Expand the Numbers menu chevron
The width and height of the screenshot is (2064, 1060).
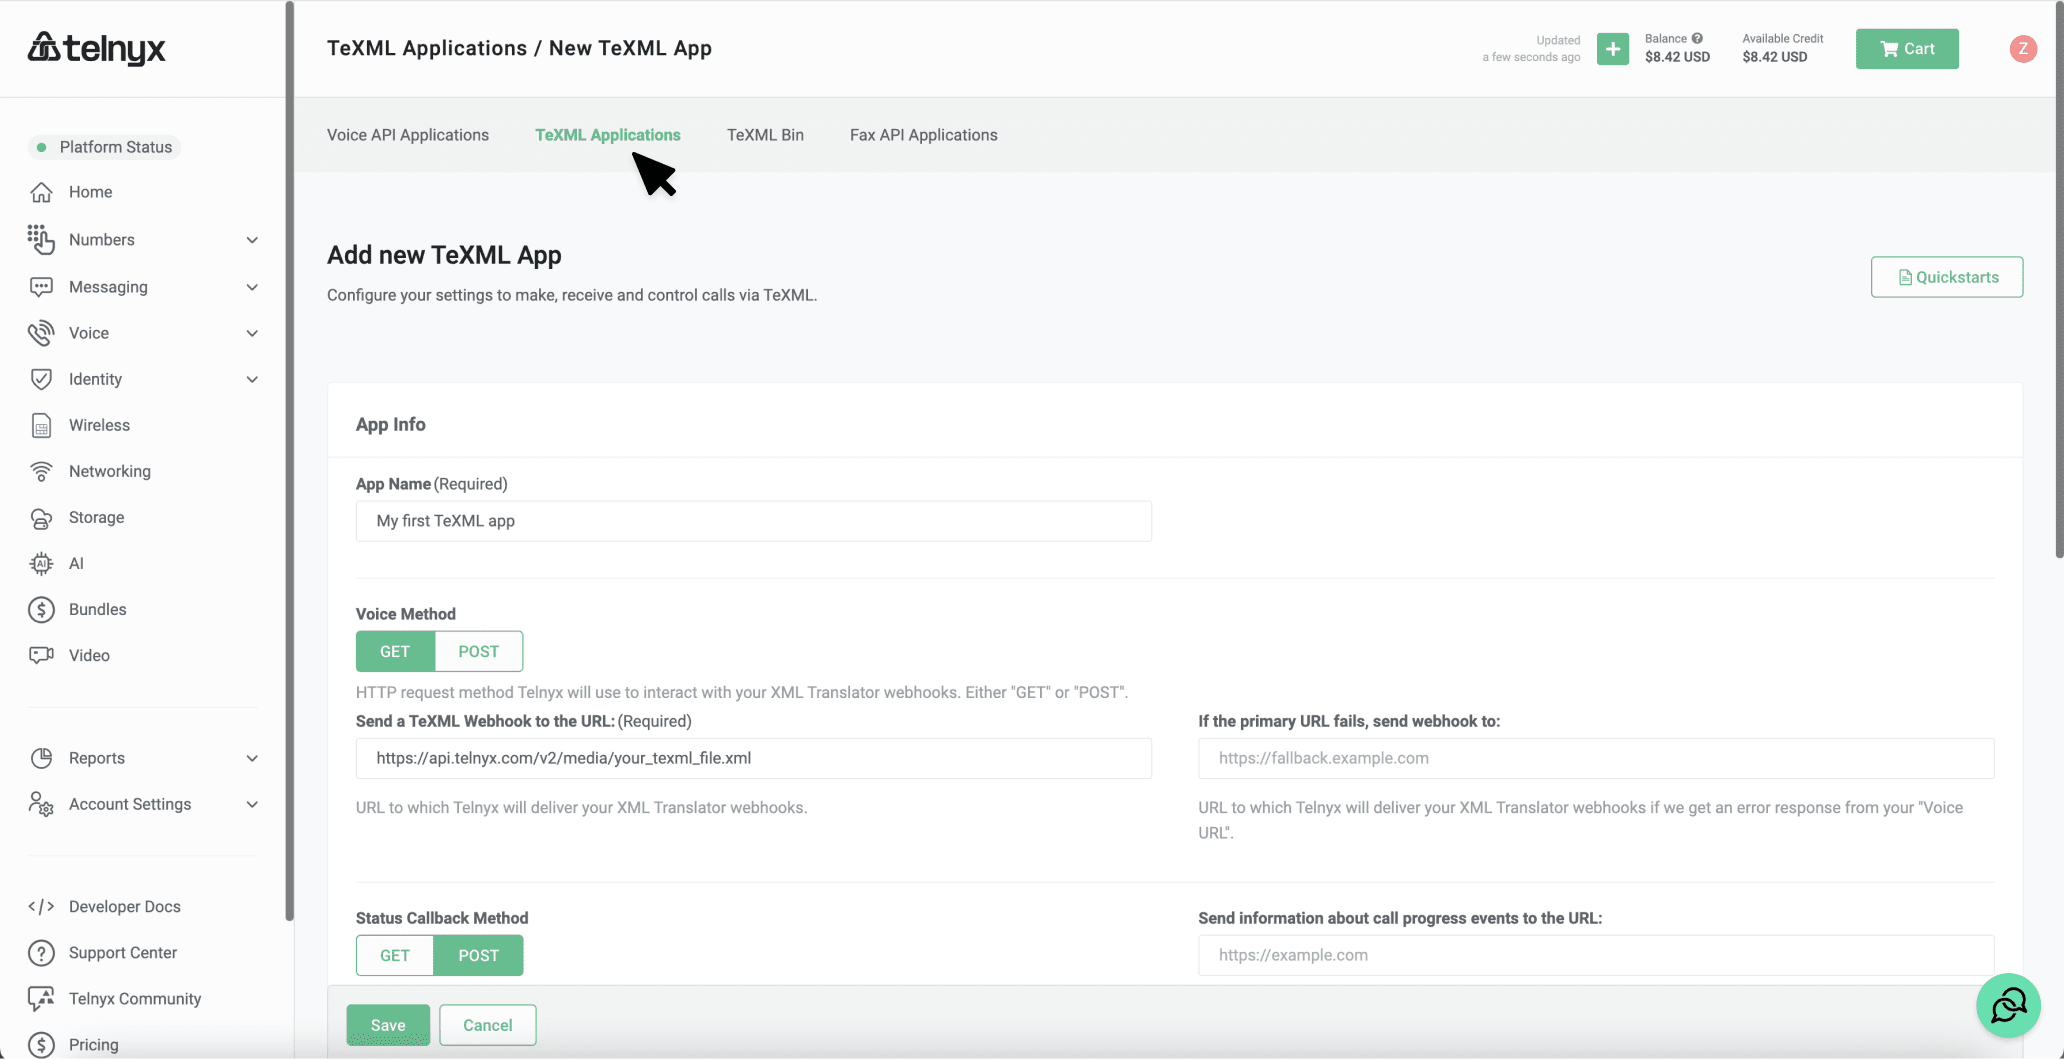tap(252, 240)
